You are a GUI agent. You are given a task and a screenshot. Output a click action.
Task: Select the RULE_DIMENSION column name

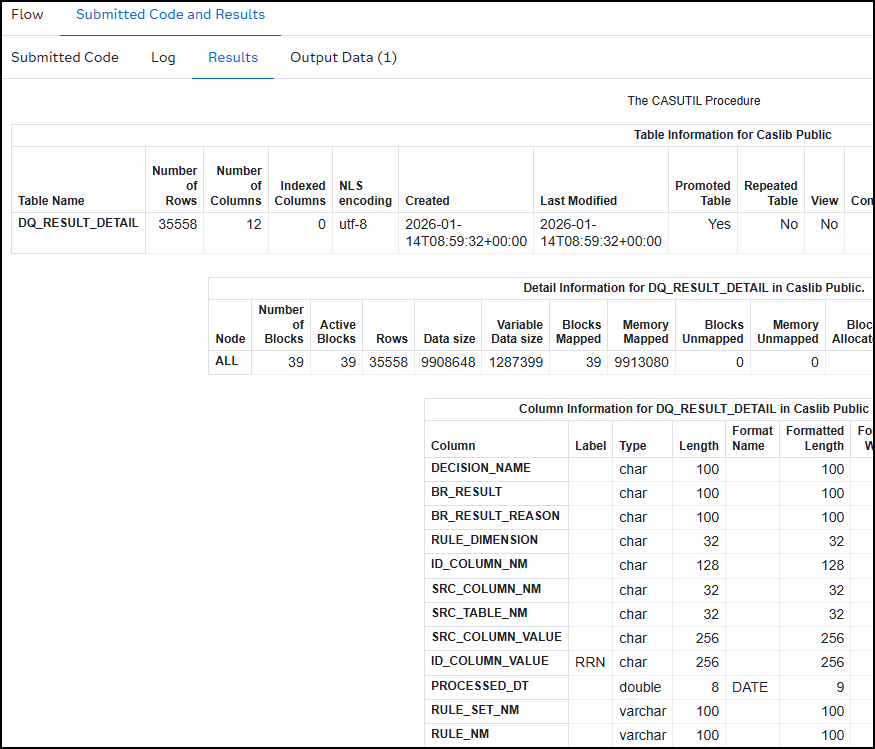click(x=484, y=540)
